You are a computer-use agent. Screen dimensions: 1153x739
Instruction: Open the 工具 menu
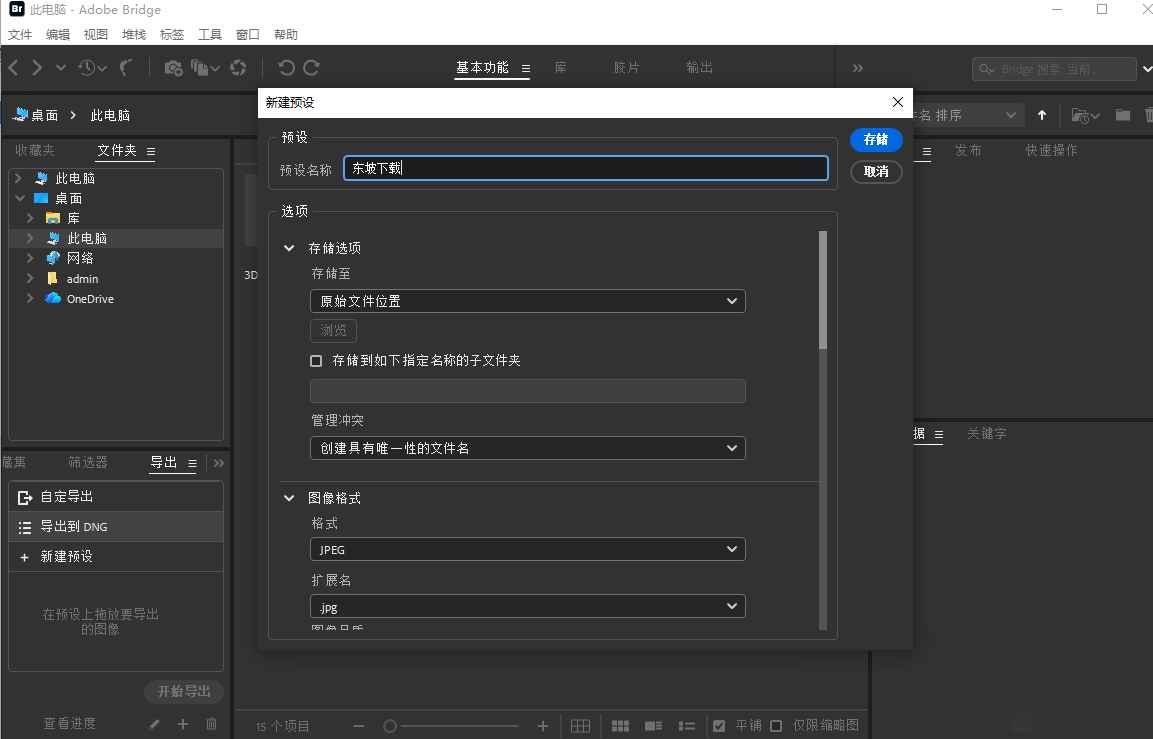pos(210,35)
